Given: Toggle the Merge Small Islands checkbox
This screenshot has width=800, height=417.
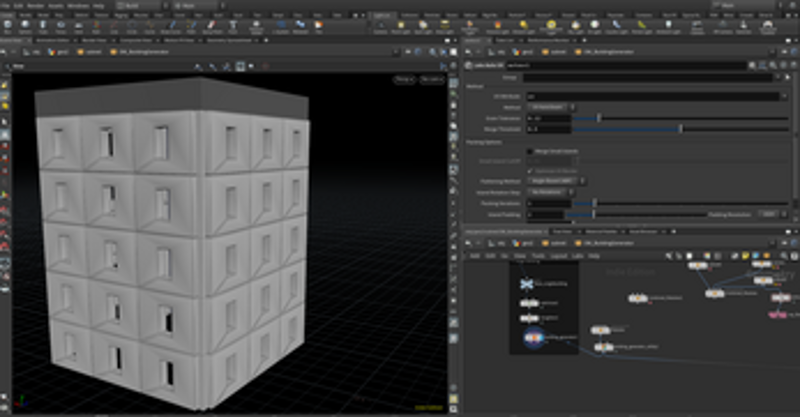Looking at the screenshot, I should 530,152.
